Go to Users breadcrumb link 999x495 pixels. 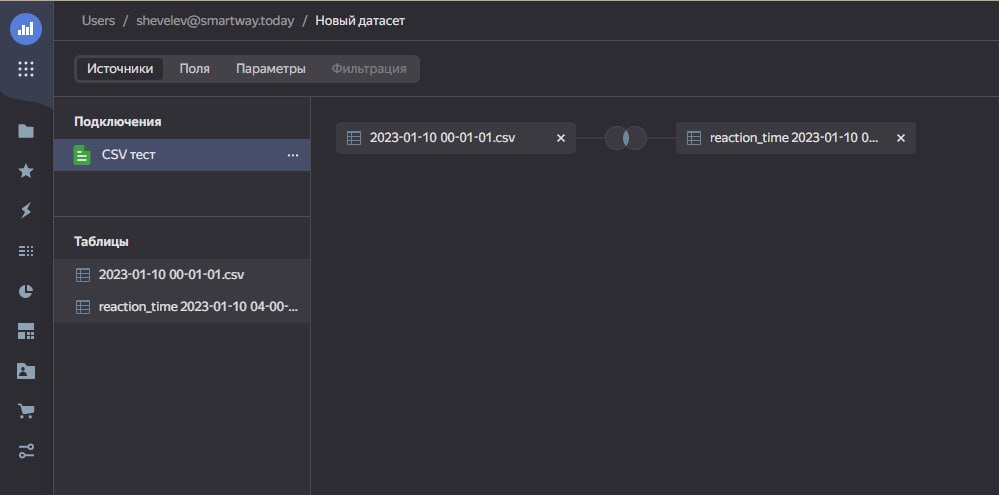click(98, 21)
